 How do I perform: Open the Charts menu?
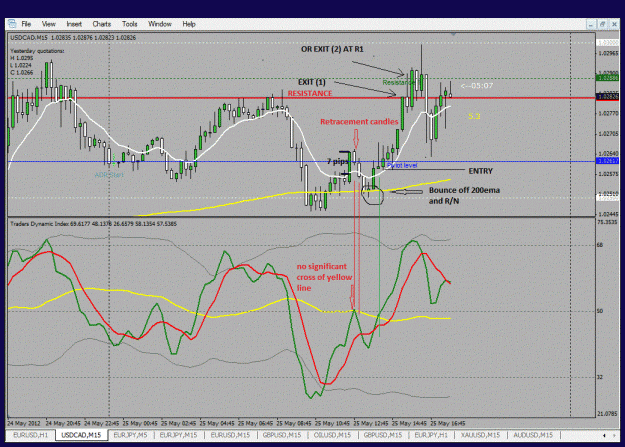pos(102,24)
